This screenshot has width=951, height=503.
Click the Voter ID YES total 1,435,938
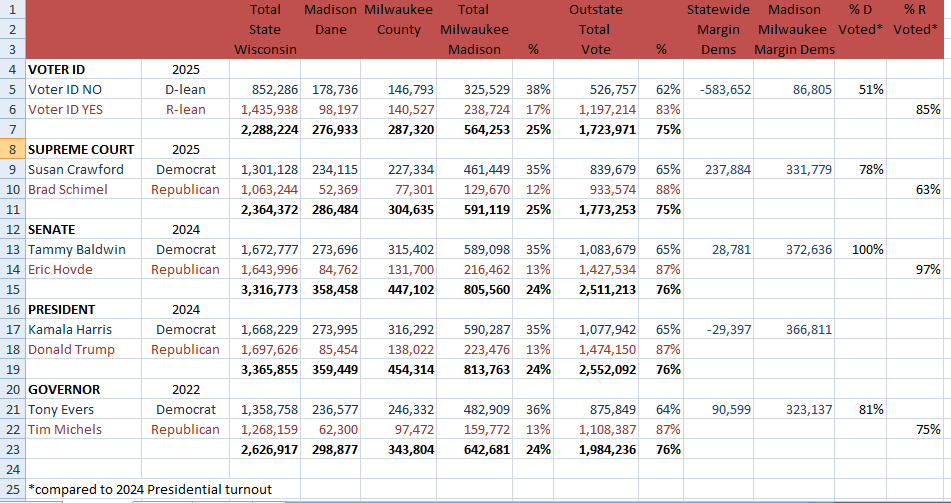[x=265, y=109]
